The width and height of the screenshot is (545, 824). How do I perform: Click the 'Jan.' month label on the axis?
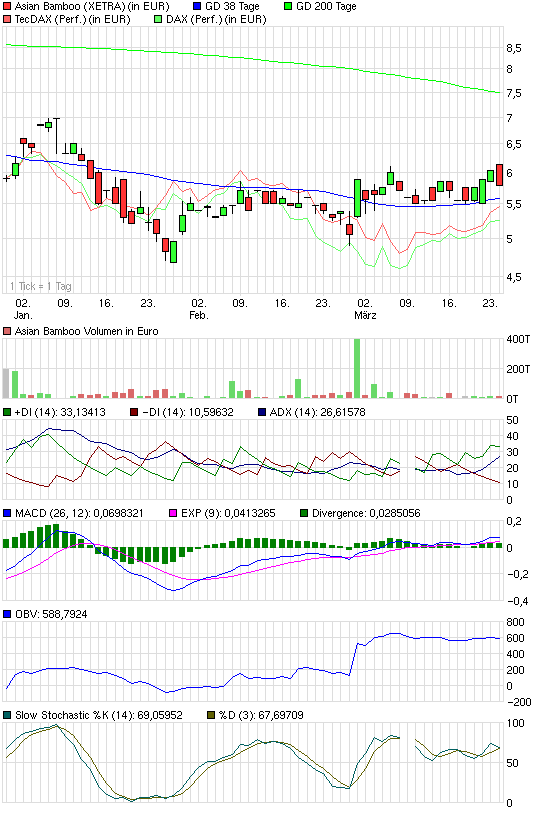[23, 315]
